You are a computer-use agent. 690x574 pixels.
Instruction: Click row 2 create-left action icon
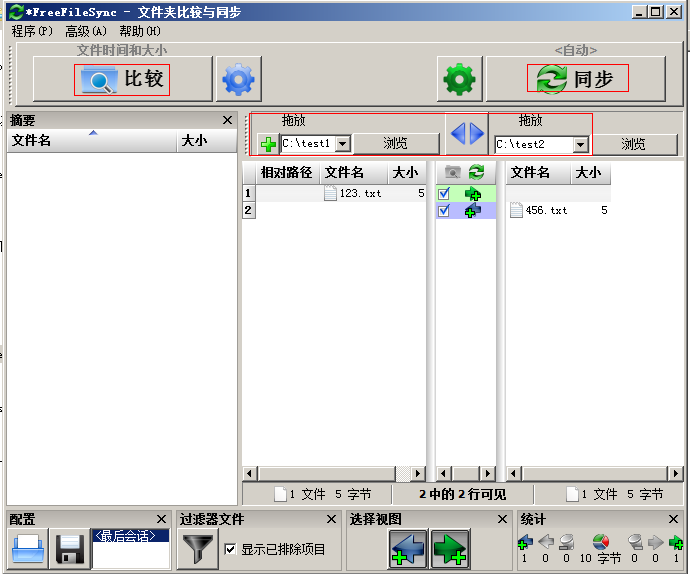473,211
